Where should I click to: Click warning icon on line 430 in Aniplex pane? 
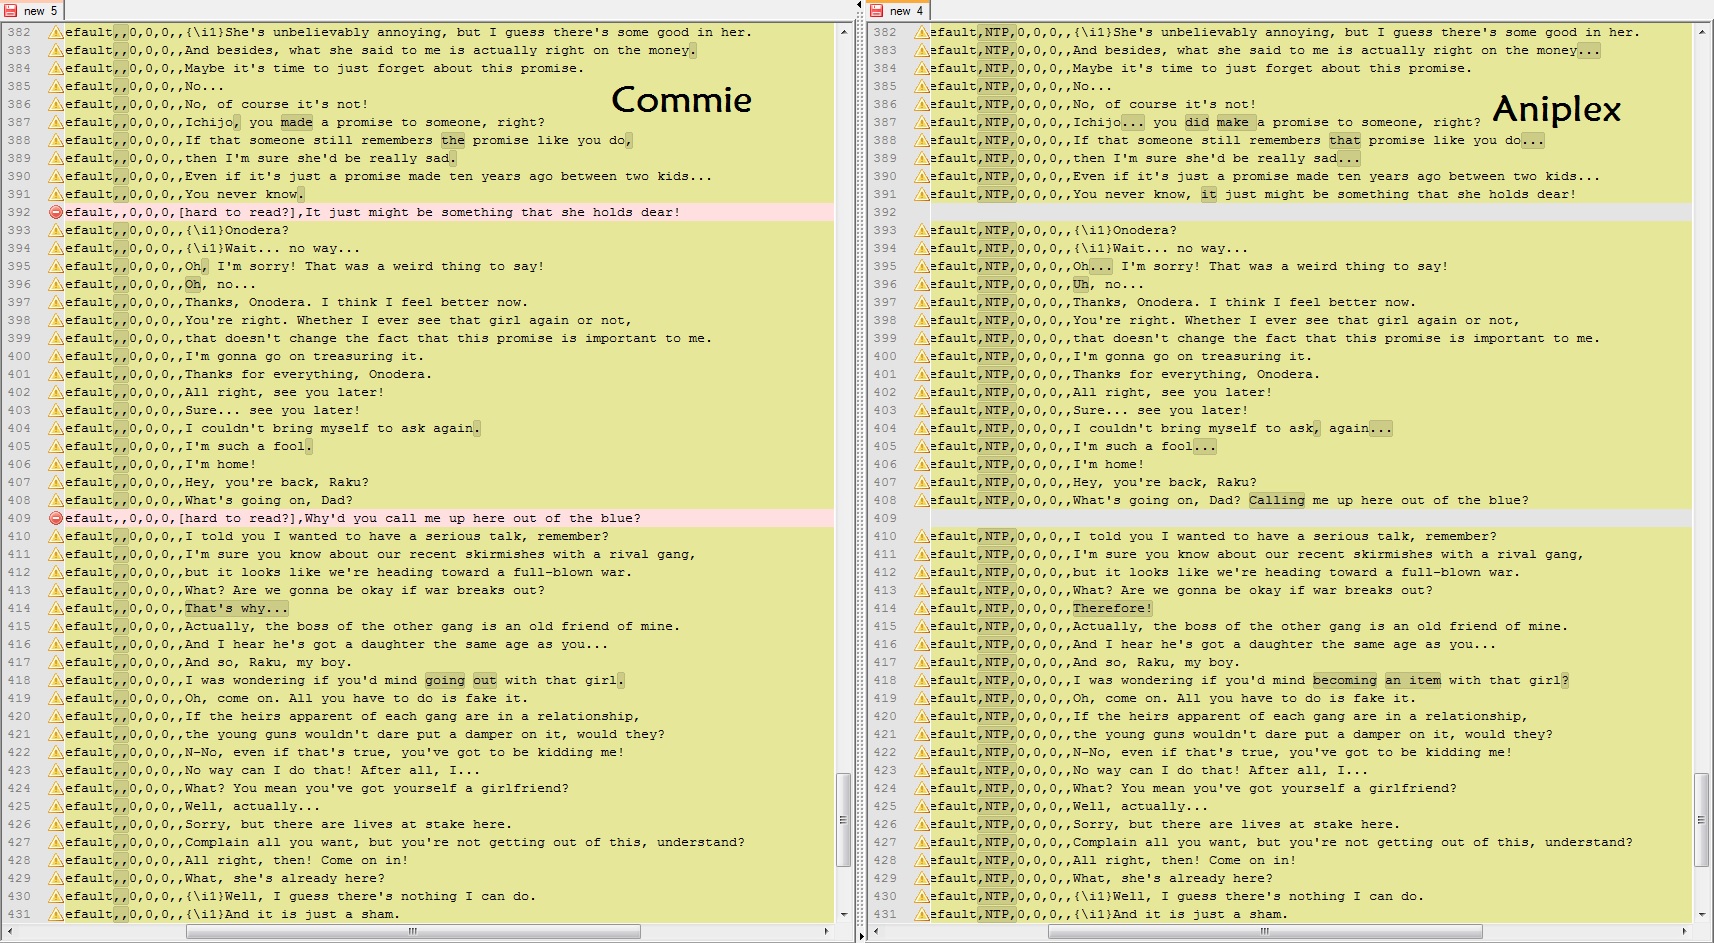(921, 896)
